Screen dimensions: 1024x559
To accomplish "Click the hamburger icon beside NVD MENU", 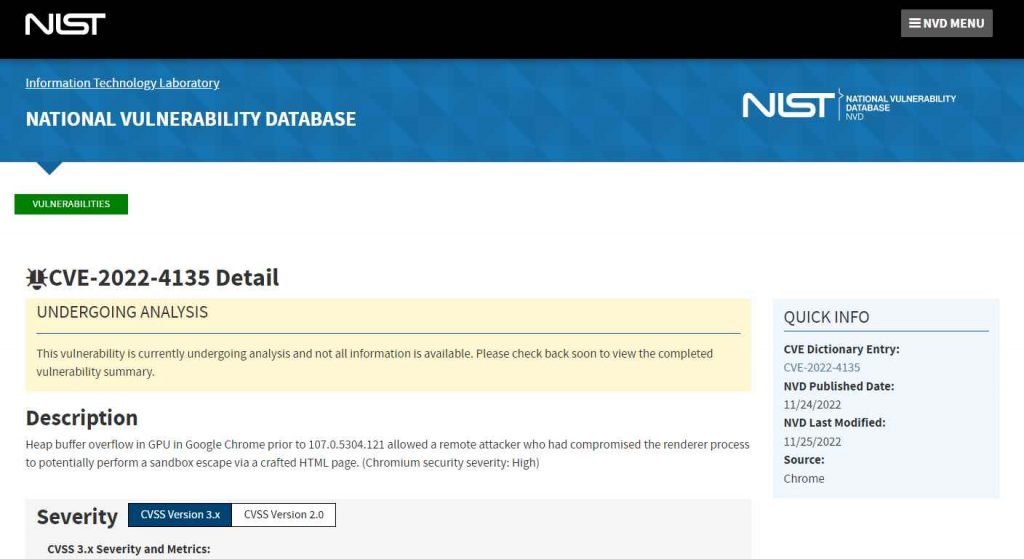I will pyautogui.click(x=914, y=24).
